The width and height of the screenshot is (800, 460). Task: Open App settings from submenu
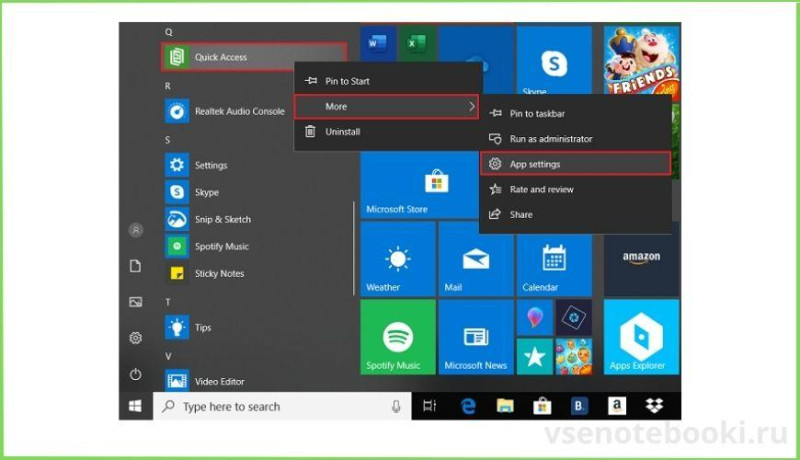pyautogui.click(x=576, y=164)
